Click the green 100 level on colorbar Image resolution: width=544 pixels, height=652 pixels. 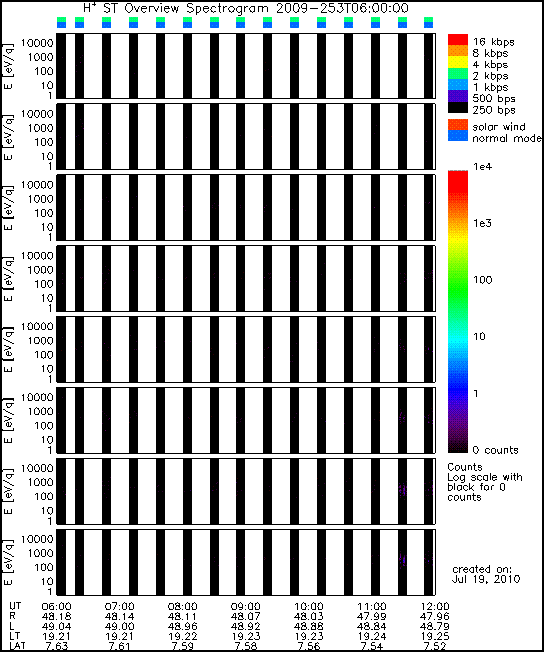tap(457, 280)
